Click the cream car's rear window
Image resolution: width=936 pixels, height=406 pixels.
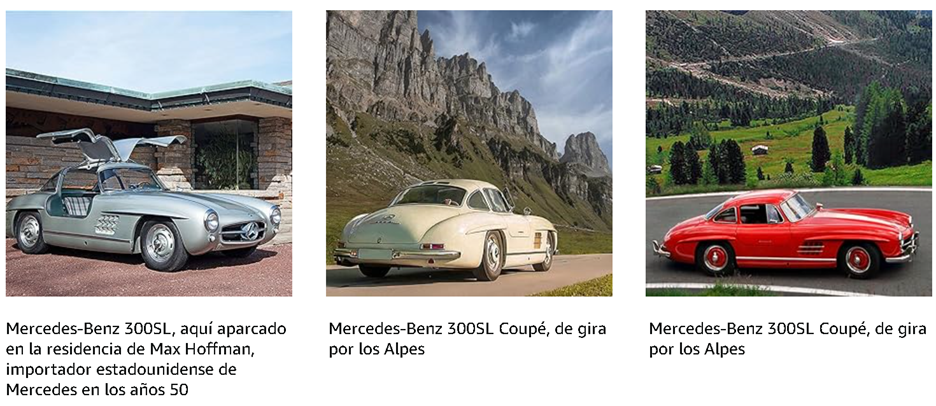[428, 196]
